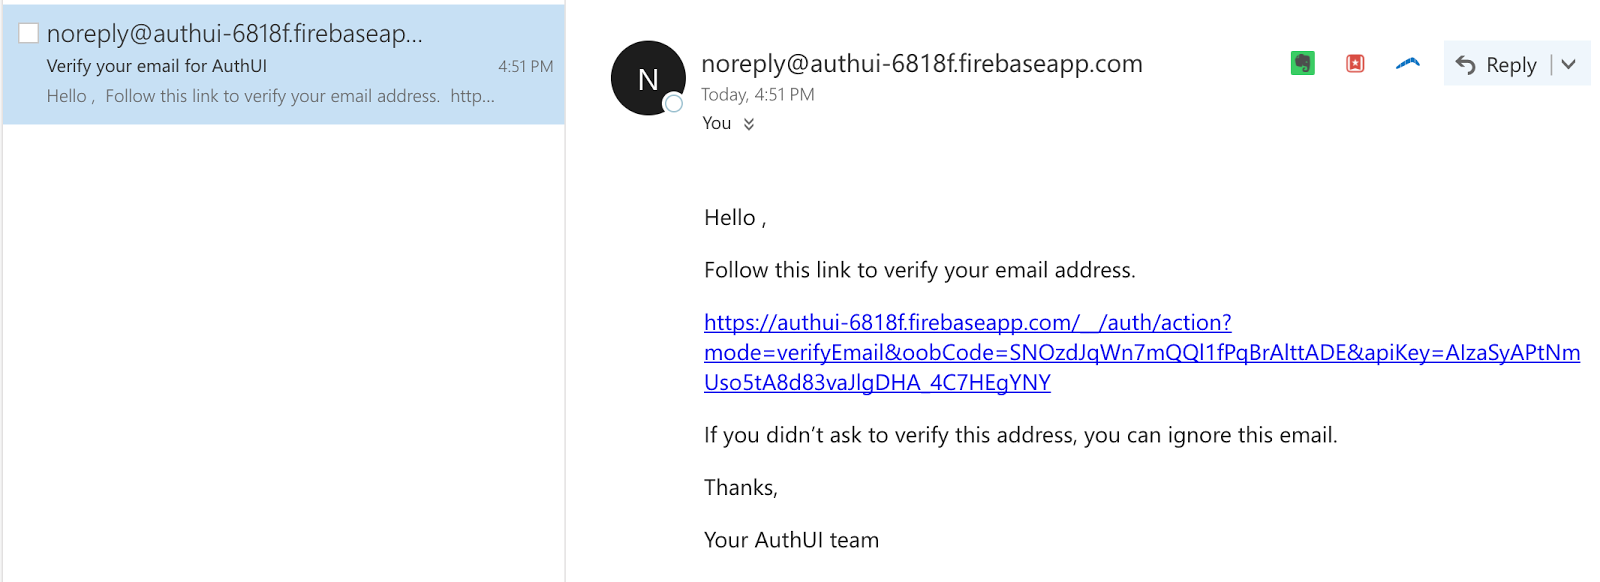1600x582 pixels.
Task: Open the dropdown arrow next to Reply
Action: click(x=1569, y=65)
